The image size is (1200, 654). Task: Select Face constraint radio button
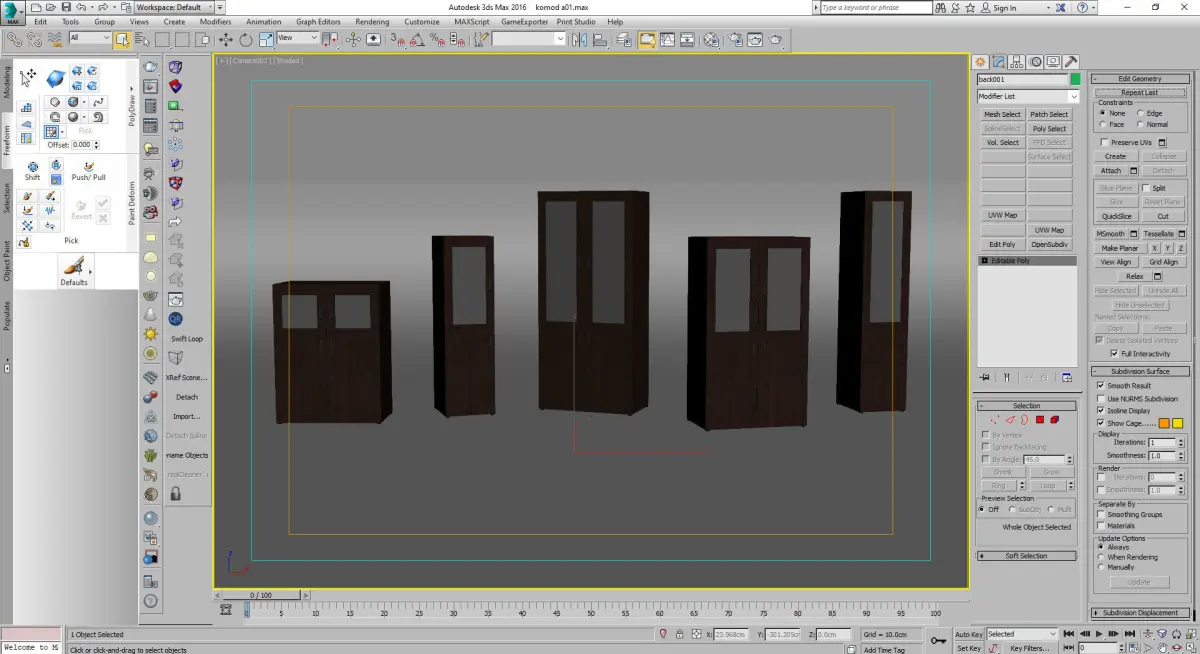coord(1102,124)
